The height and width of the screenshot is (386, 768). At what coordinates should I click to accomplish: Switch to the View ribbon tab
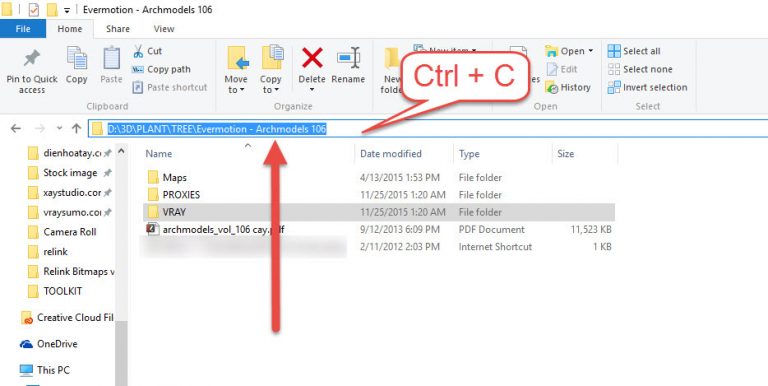coord(164,29)
